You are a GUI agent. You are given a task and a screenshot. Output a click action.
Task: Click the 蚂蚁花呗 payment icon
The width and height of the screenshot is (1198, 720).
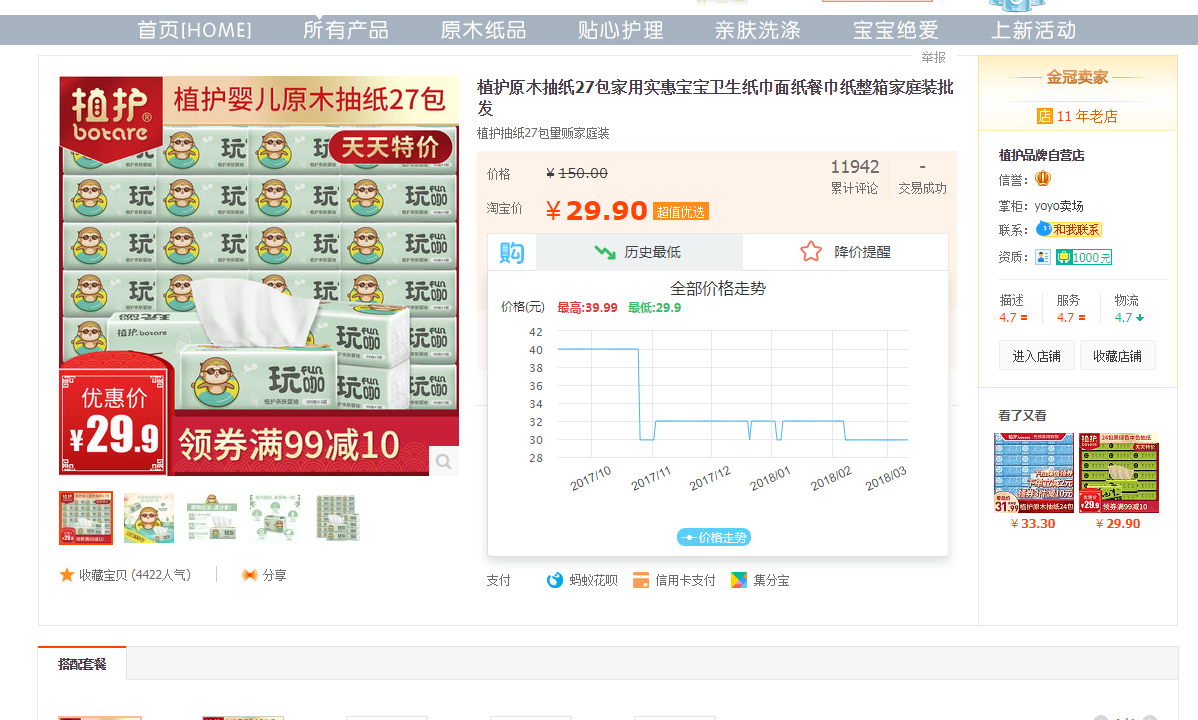coord(555,580)
